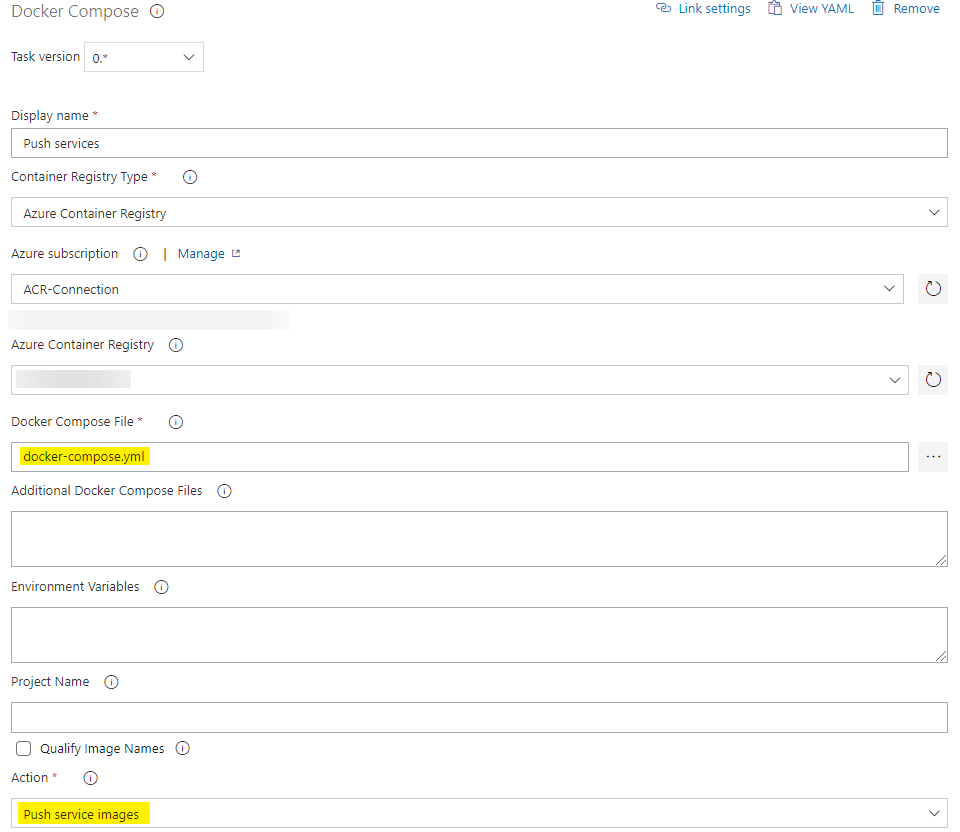Click the Remove trash can icon
This screenshot has height=832, width=960.
pos(878,8)
